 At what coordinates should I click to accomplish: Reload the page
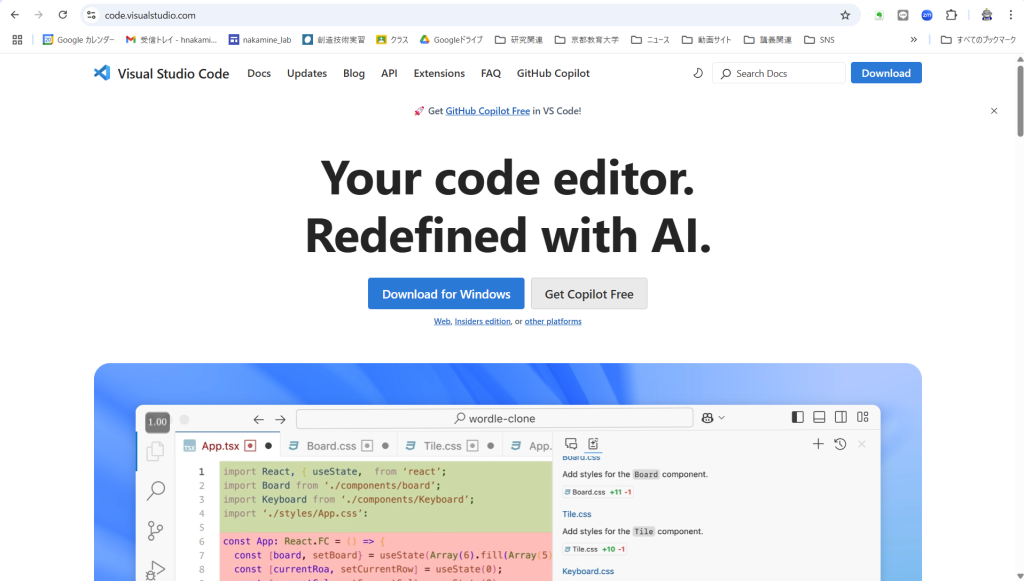pos(63,15)
